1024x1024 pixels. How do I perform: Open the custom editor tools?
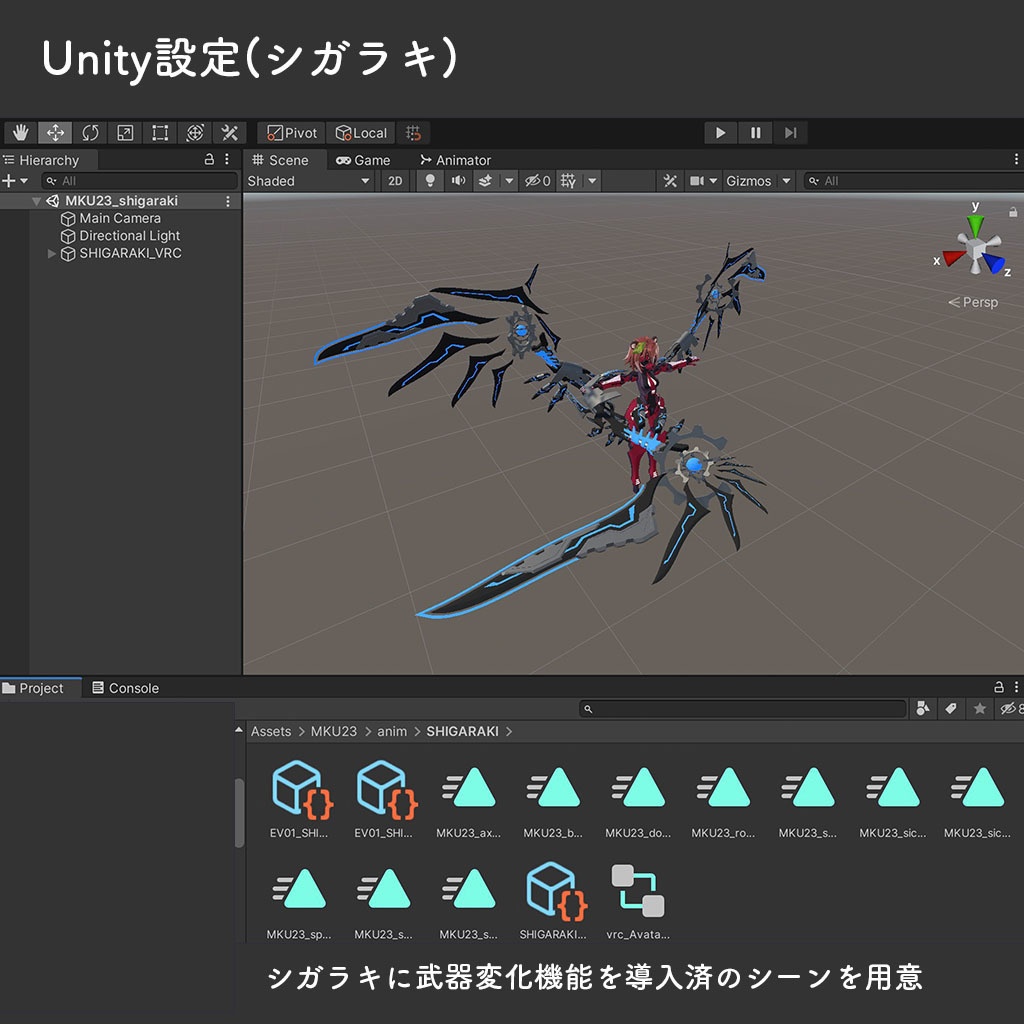click(229, 133)
